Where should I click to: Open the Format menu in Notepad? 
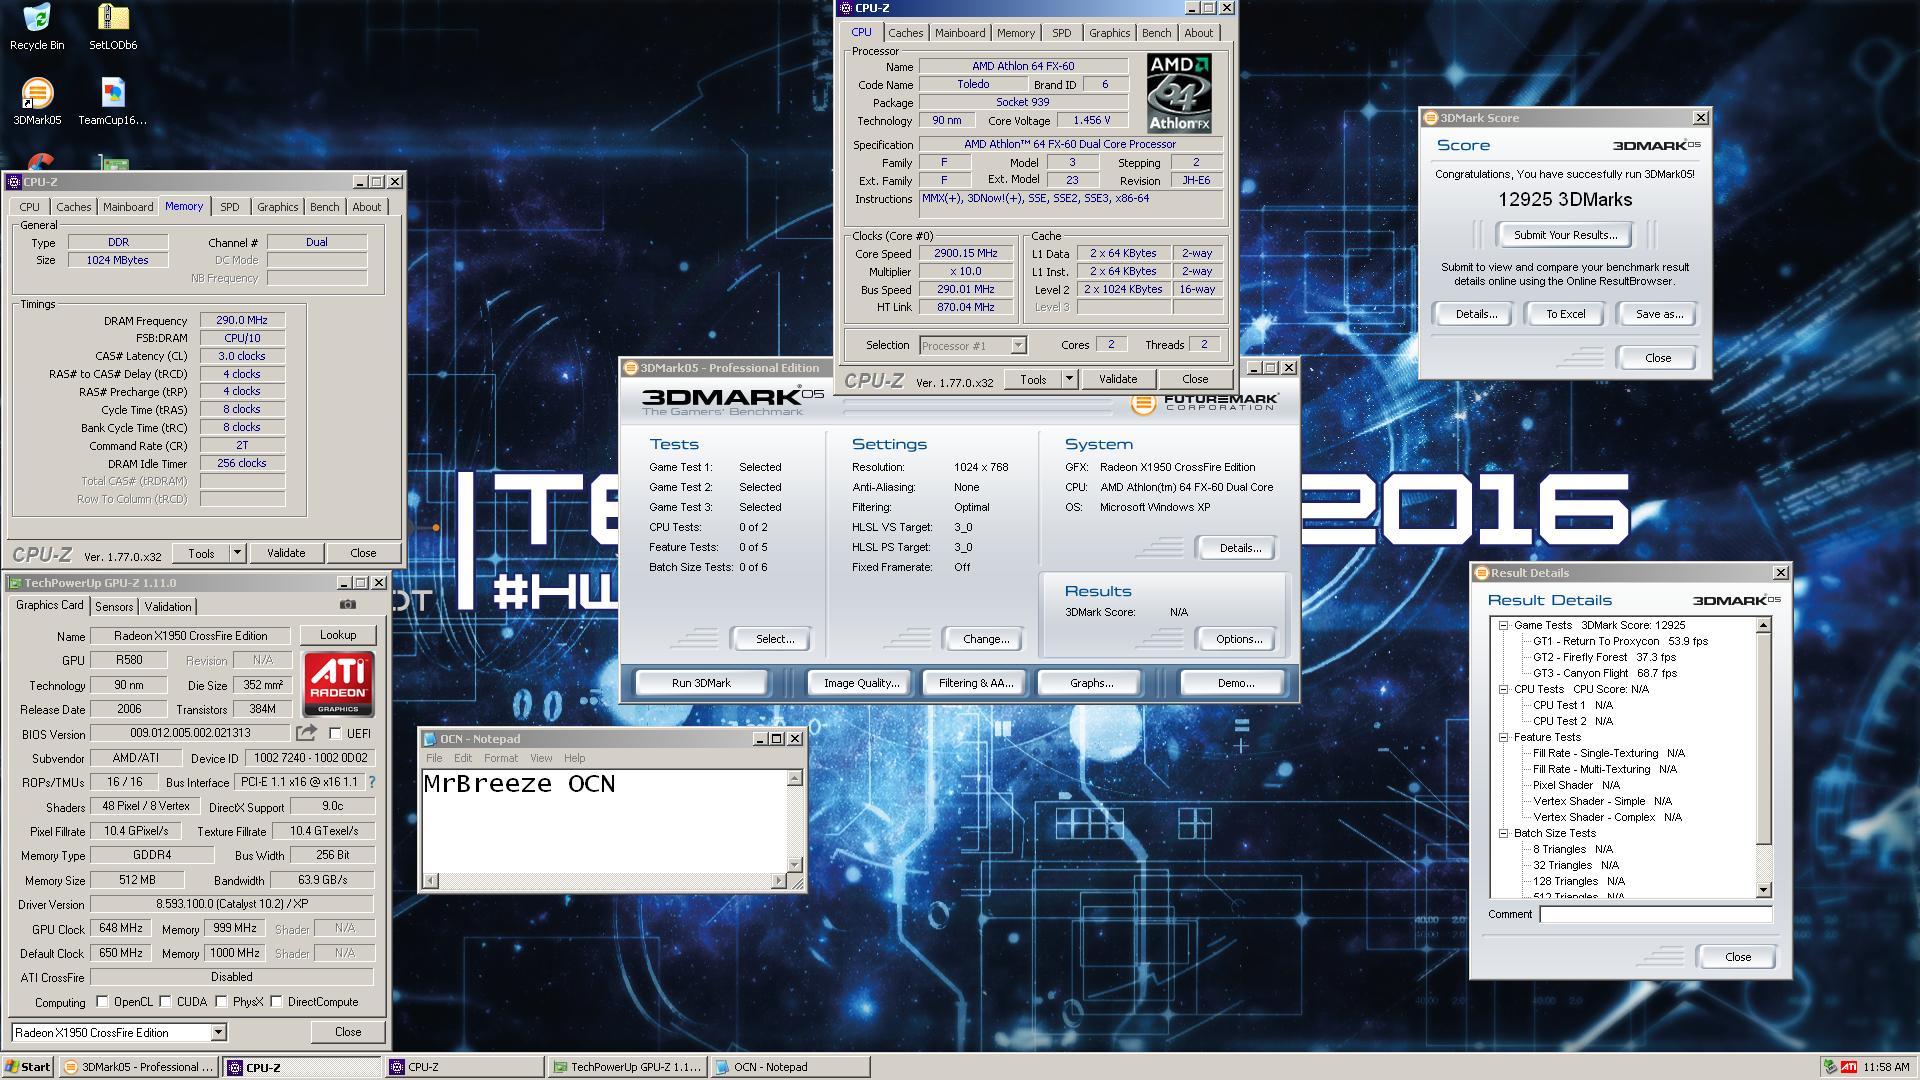501,758
